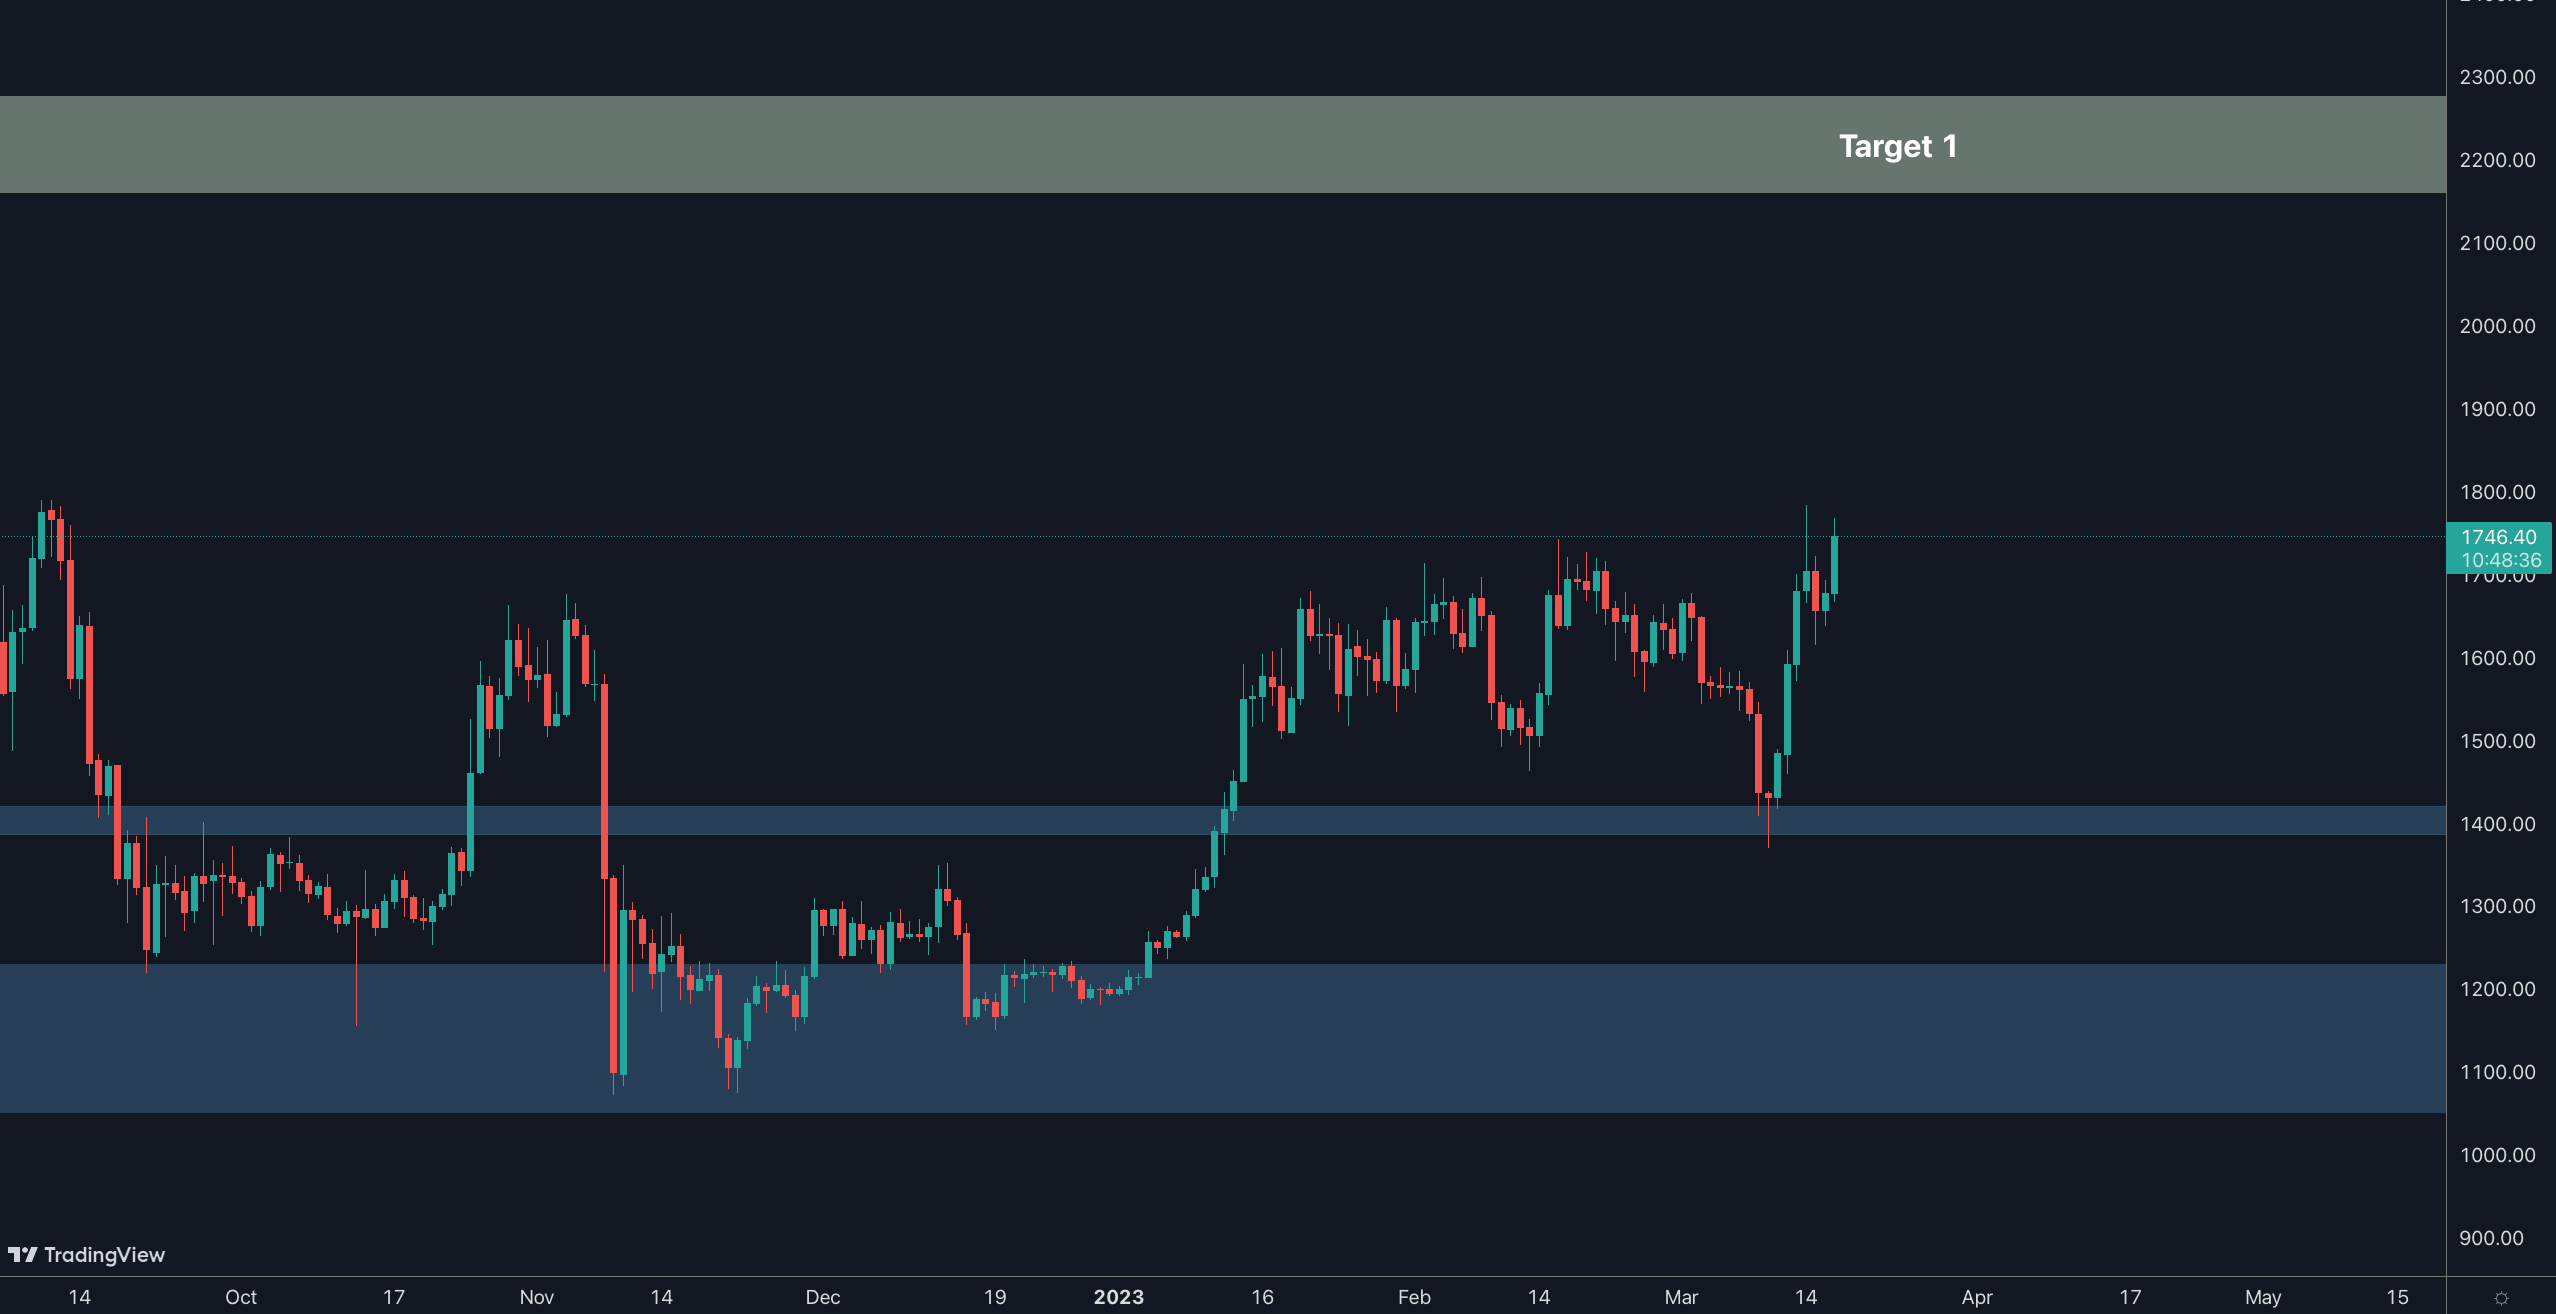Click the latest green candle near 1746
The width and height of the screenshot is (2556, 1314).
(1834, 566)
